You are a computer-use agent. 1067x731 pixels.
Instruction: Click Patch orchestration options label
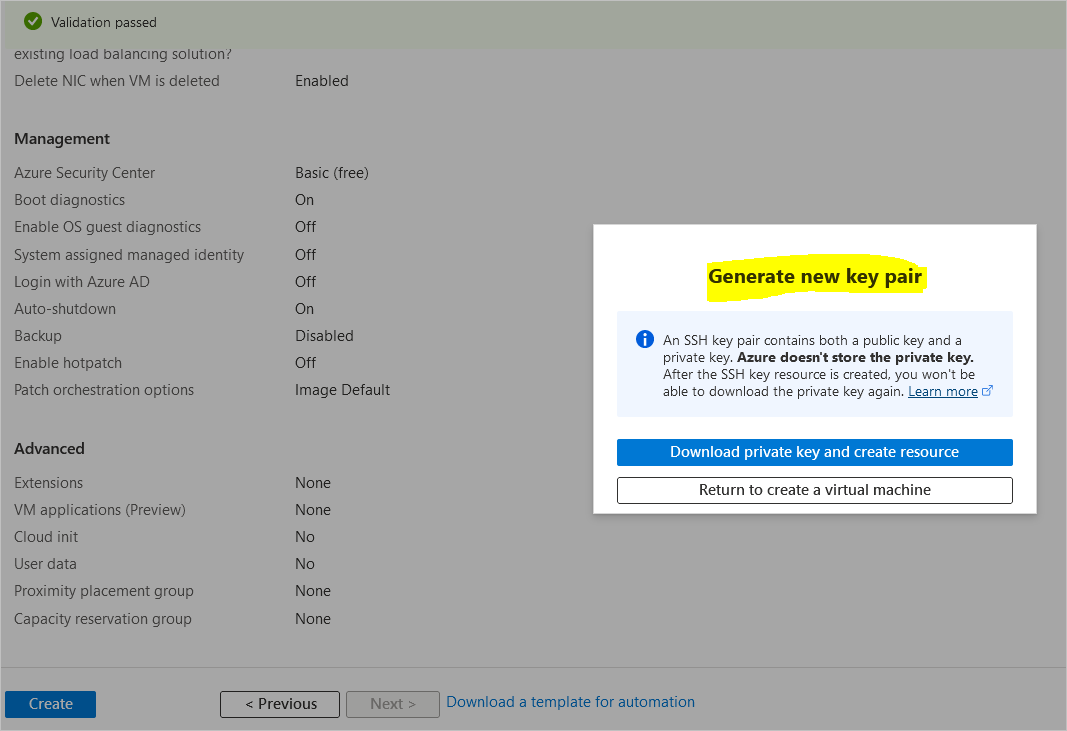click(104, 390)
